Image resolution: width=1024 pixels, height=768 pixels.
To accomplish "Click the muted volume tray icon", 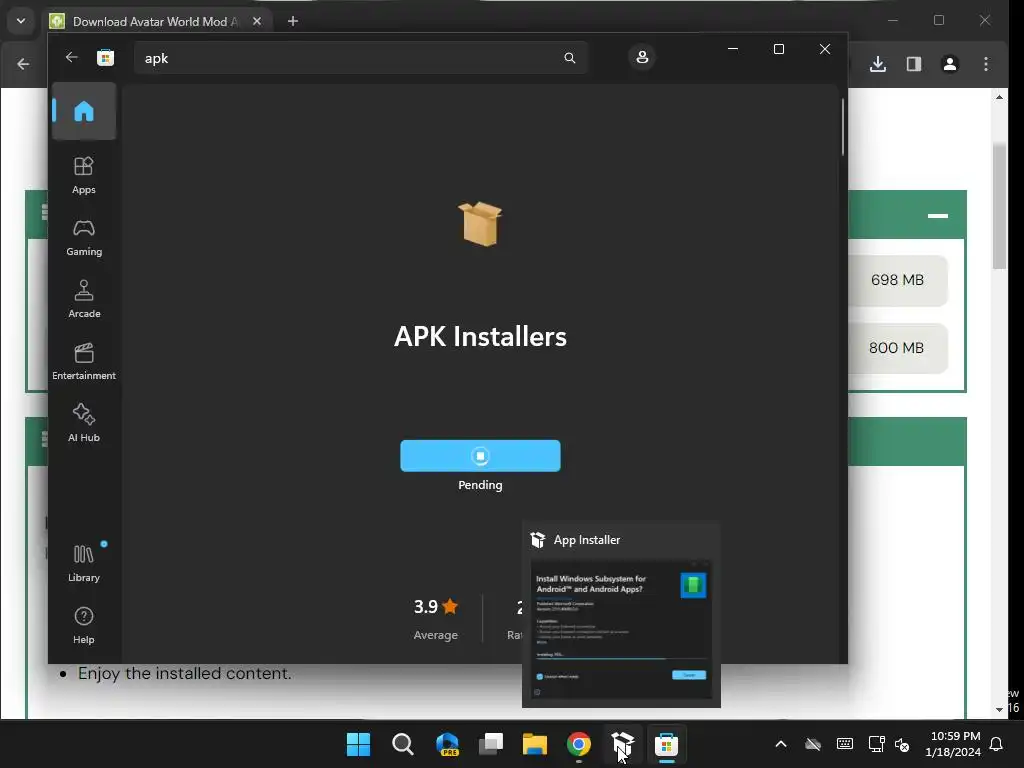I will [x=903, y=744].
